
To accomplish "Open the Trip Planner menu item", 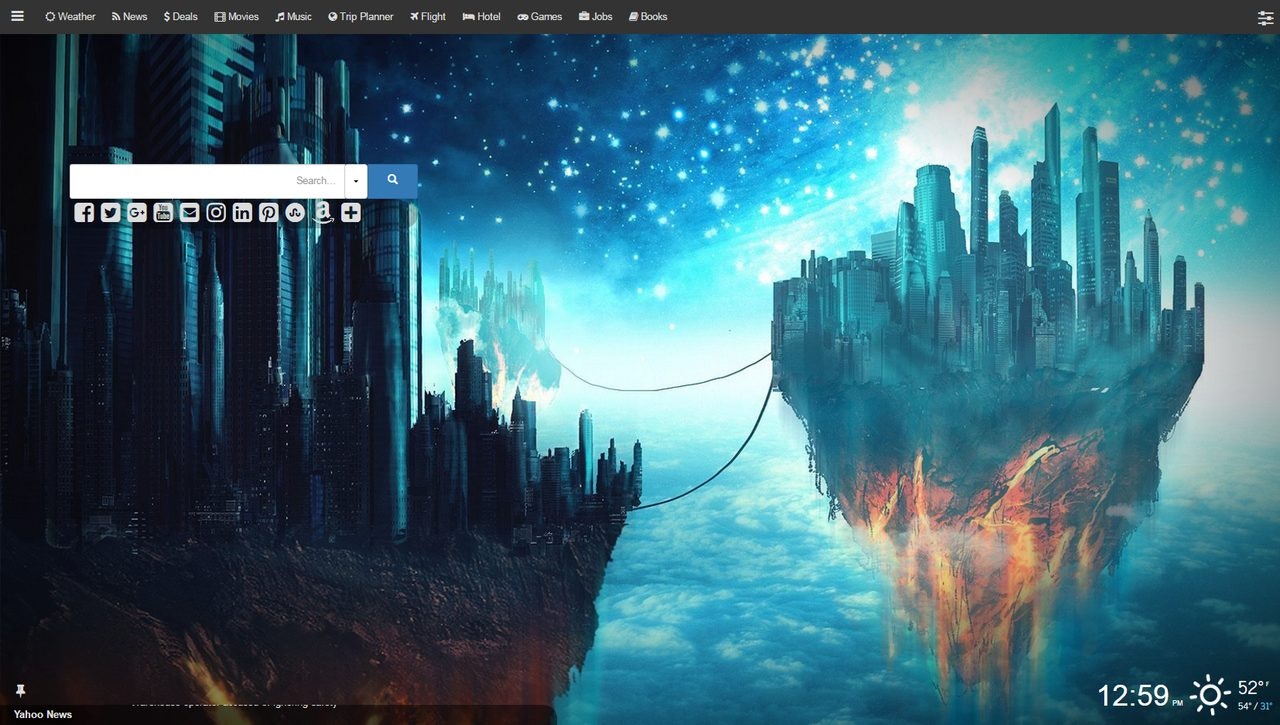I will click(x=360, y=16).
